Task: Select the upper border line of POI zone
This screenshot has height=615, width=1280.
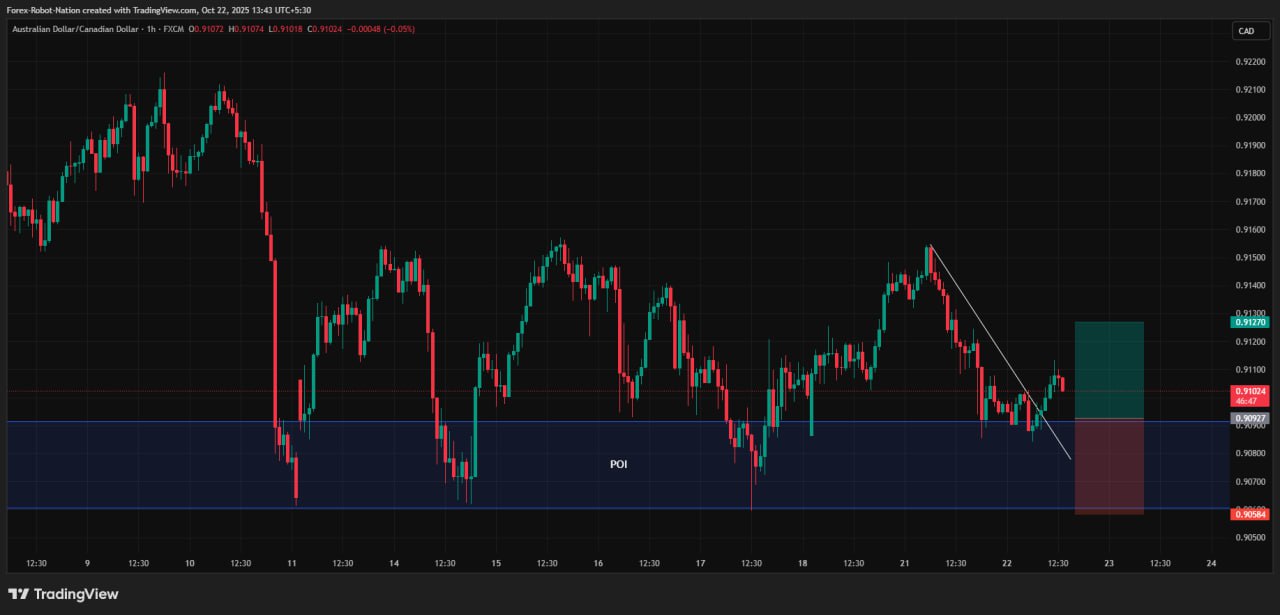Action: tap(500, 421)
